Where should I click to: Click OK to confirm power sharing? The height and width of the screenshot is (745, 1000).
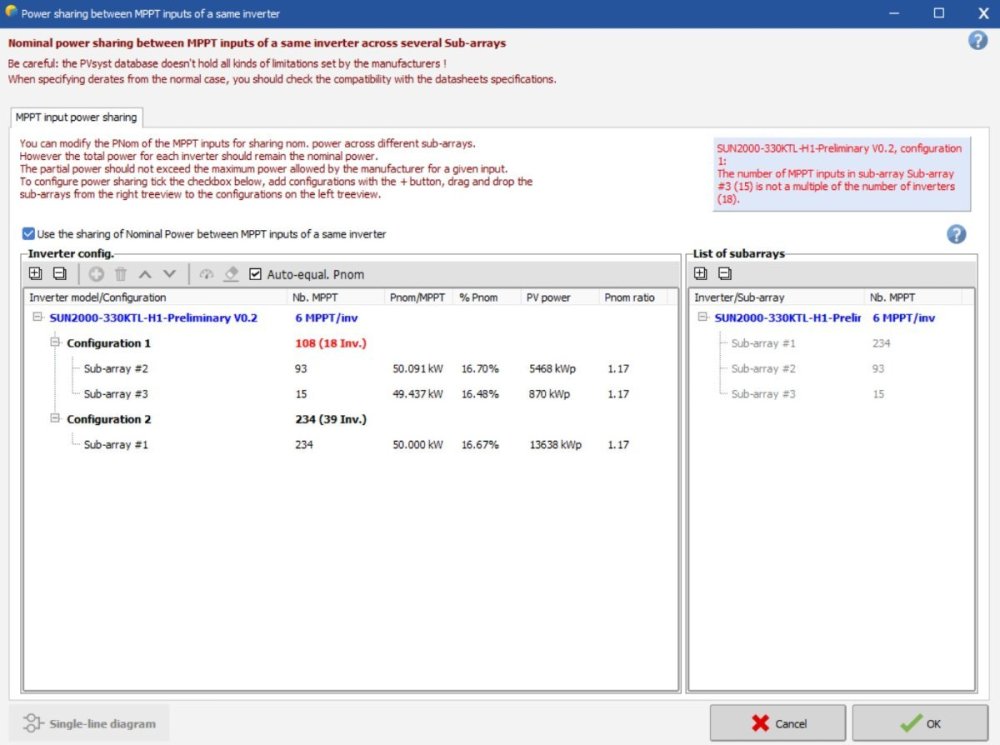click(x=919, y=723)
